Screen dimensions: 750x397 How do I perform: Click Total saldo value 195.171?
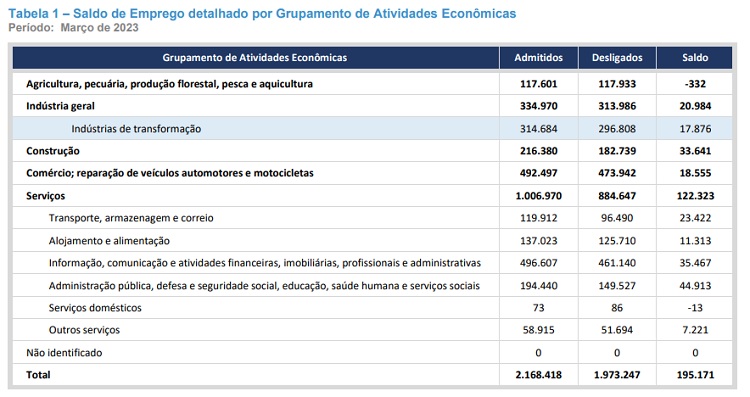point(695,375)
